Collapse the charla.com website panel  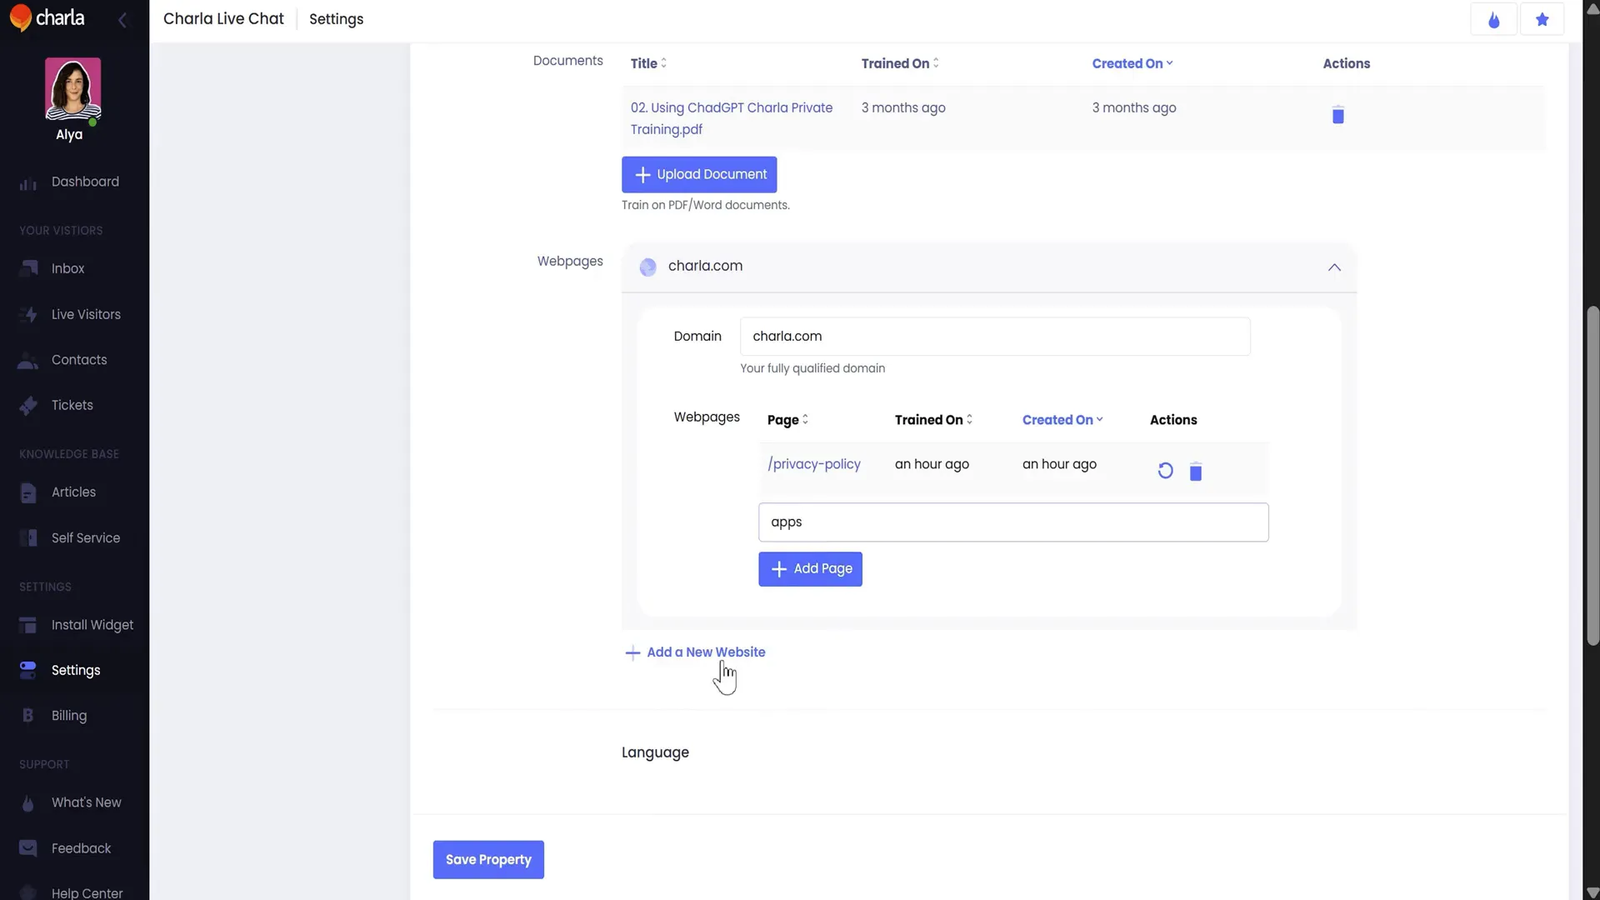[1334, 267]
